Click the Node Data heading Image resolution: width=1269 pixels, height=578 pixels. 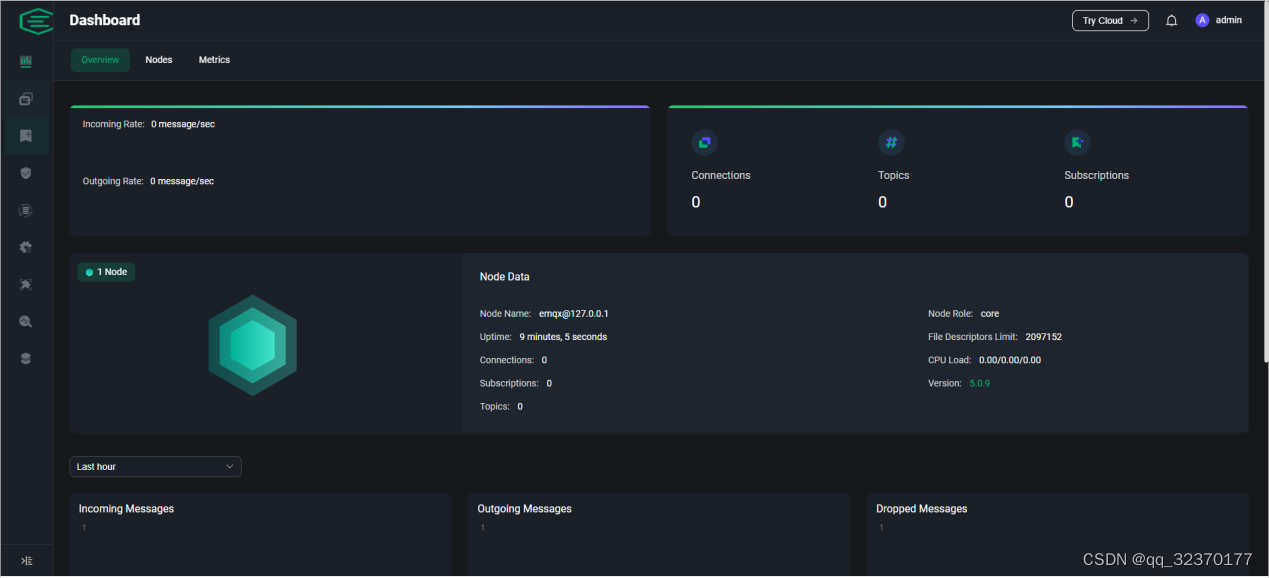[x=505, y=277]
